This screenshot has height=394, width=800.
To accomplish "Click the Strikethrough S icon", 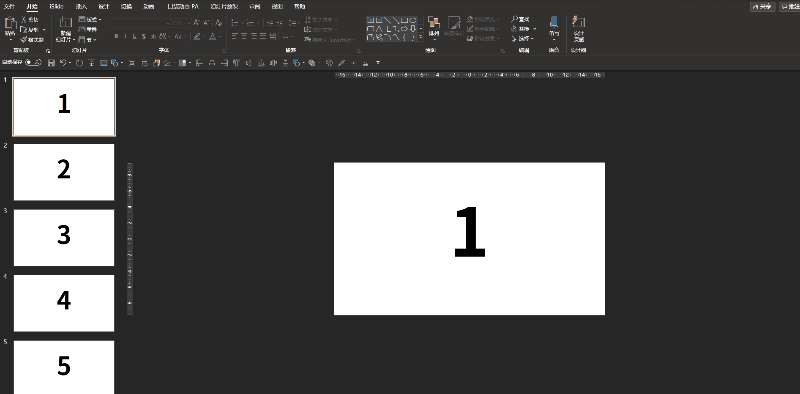I will [144, 36].
